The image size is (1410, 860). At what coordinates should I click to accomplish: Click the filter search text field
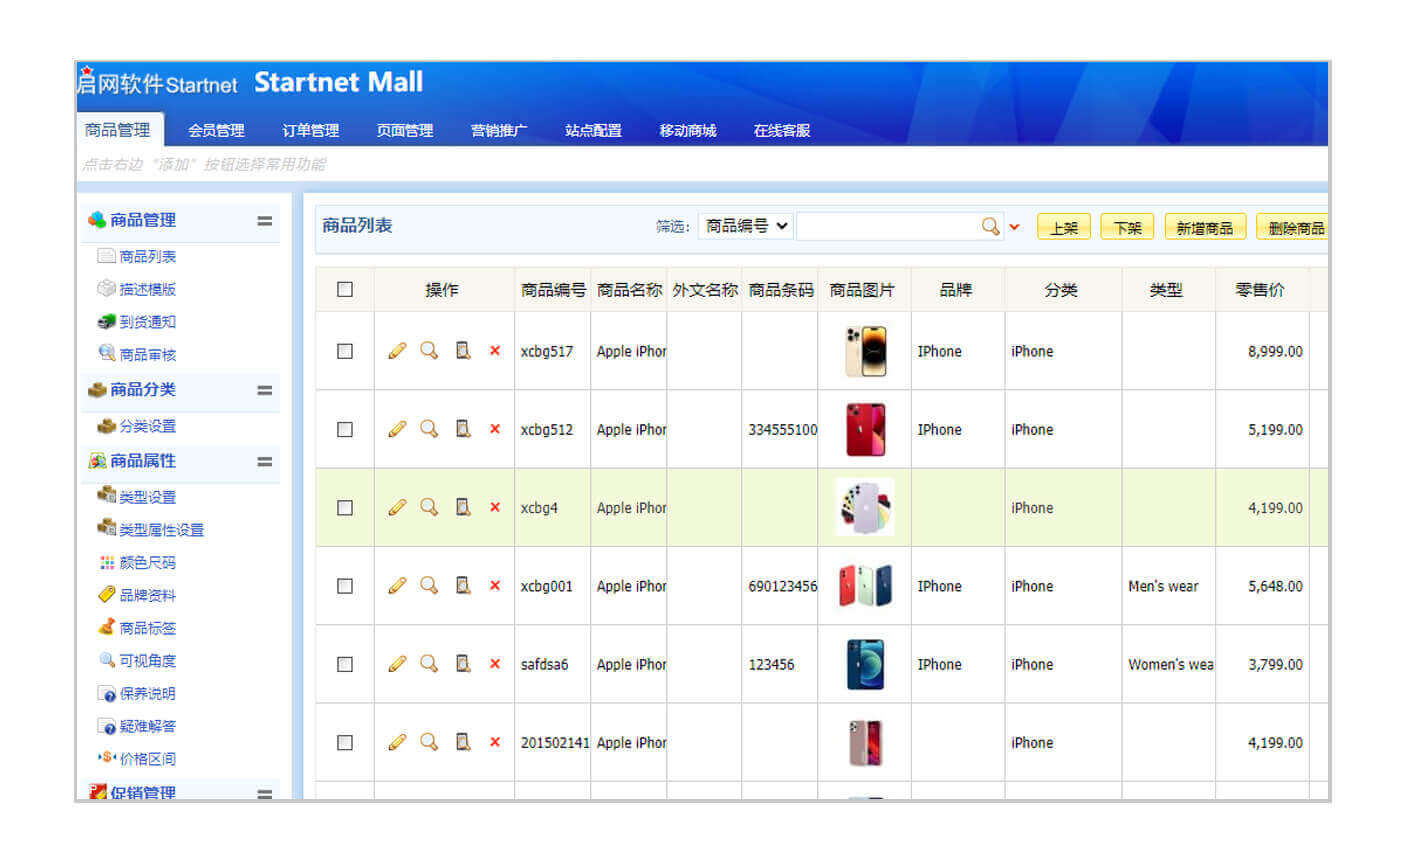click(887, 226)
